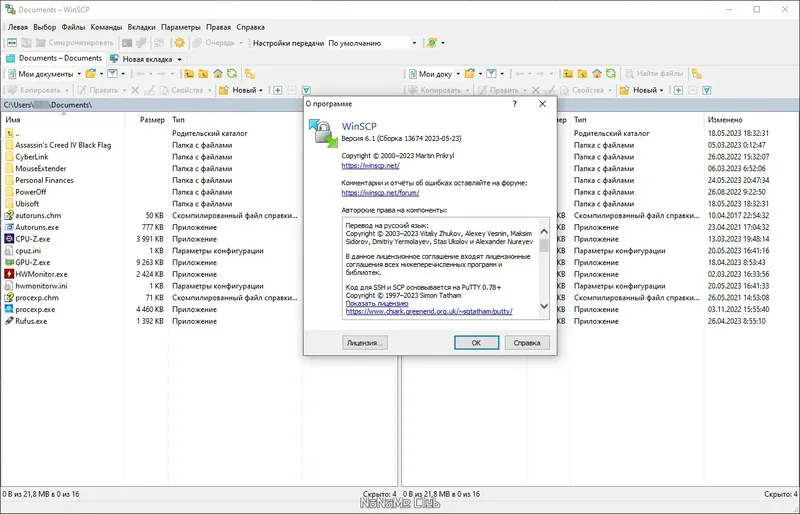Expand the right panel 'Новый' dropdown arrow
This screenshot has width=800, height=514.
pyautogui.click(x=661, y=90)
